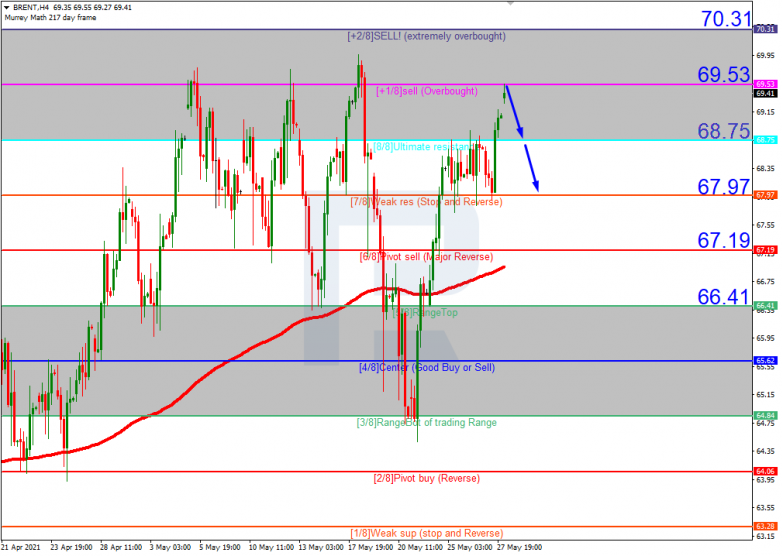Select the large 68.75 level value
782x556 pixels.
[724, 131]
